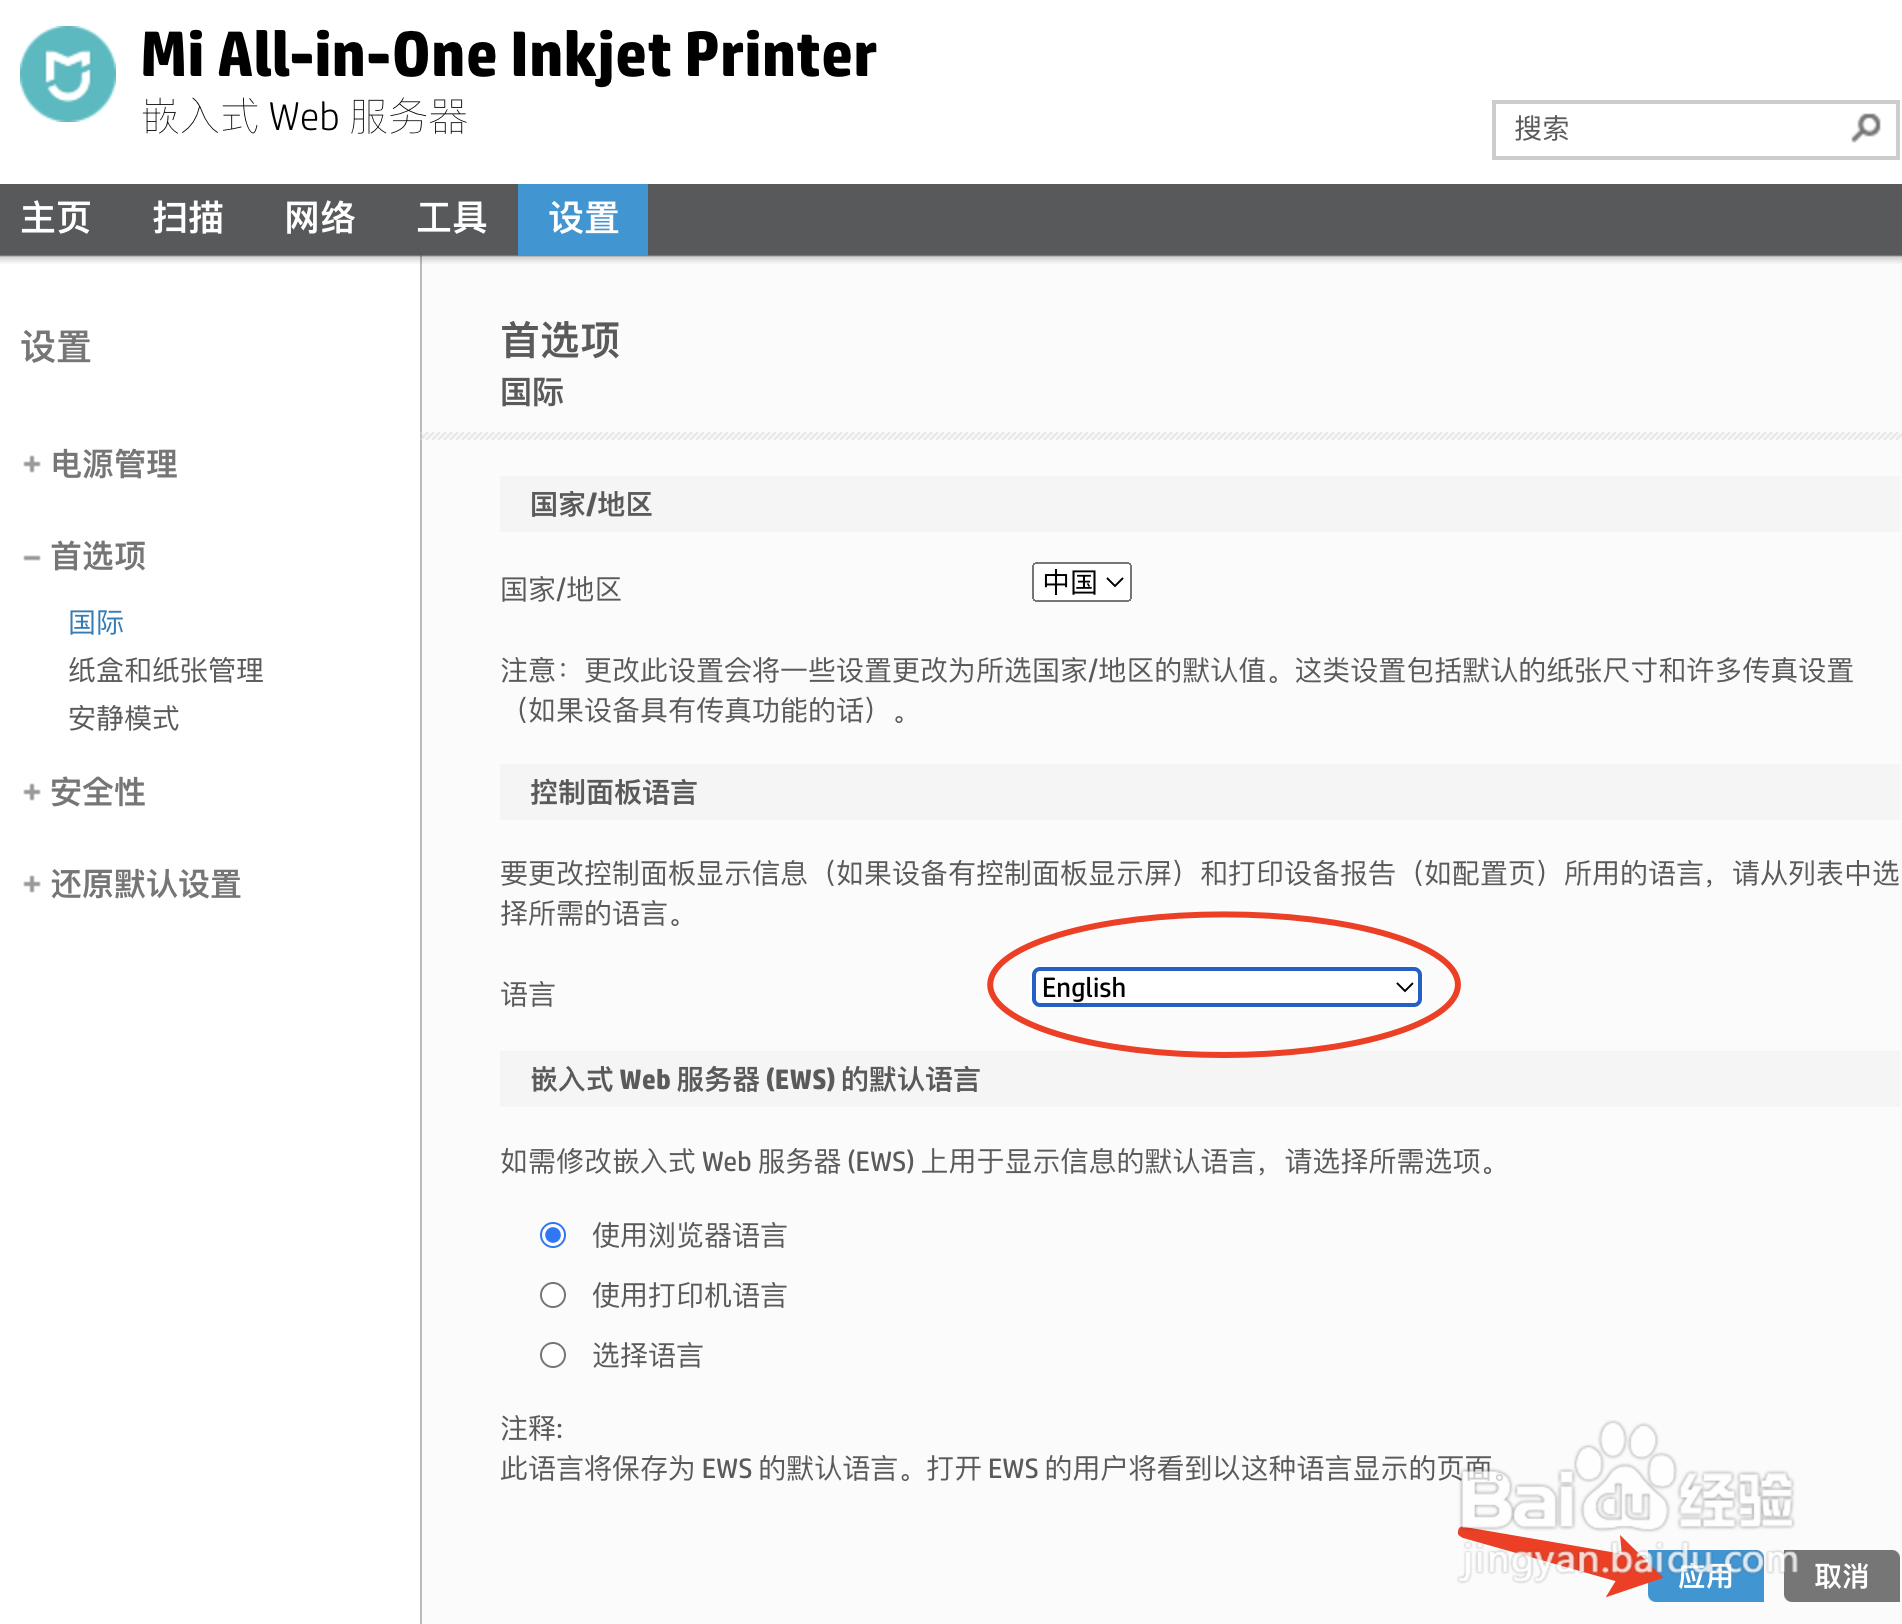Expand the 还原默认设置 section
The height and width of the screenshot is (1624, 1902).
132,884
